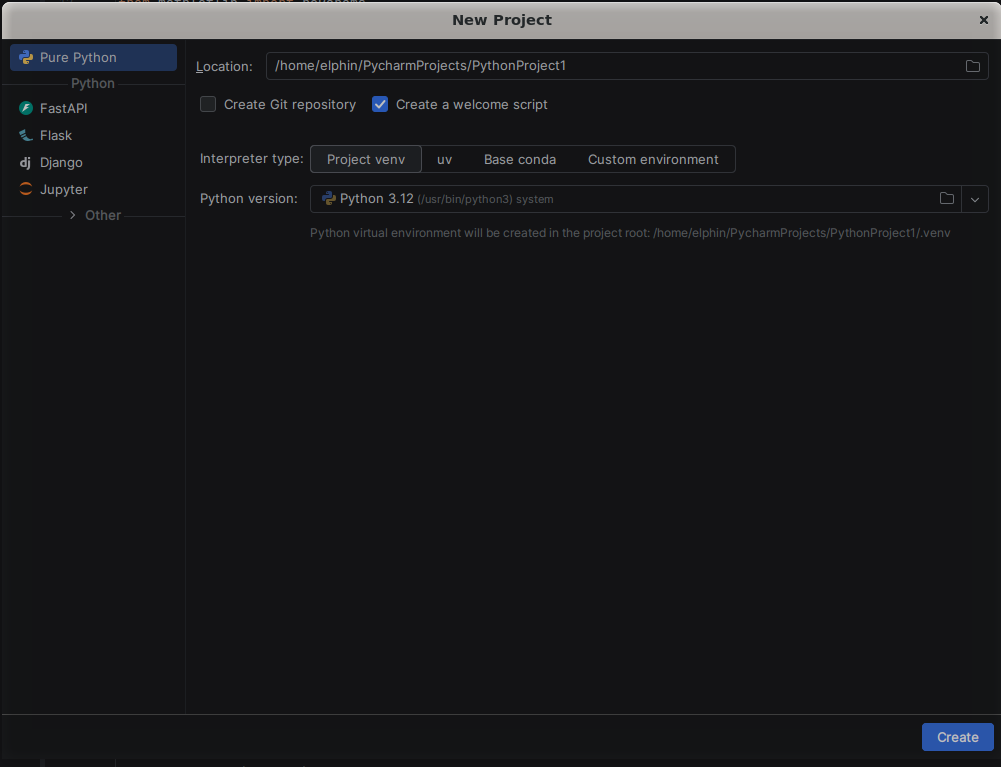
Task: Close the New Project dialog
Action: (983, 20)
